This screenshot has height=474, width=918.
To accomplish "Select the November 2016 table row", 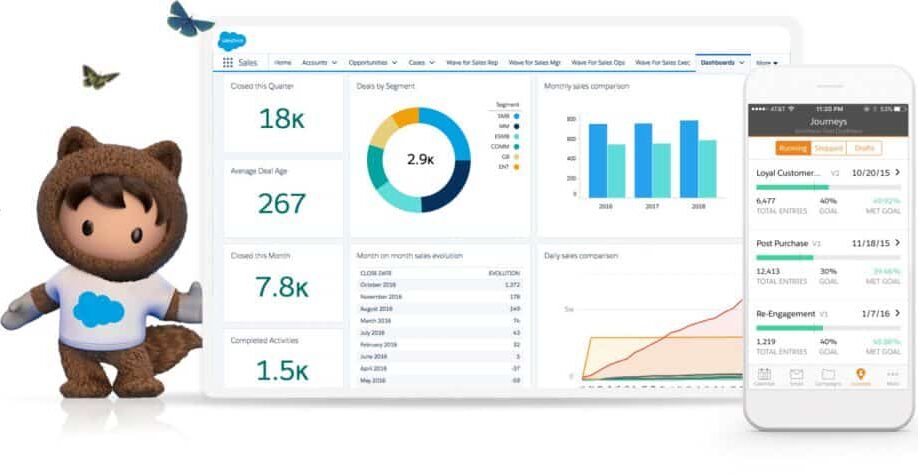I will click(440, 297).
